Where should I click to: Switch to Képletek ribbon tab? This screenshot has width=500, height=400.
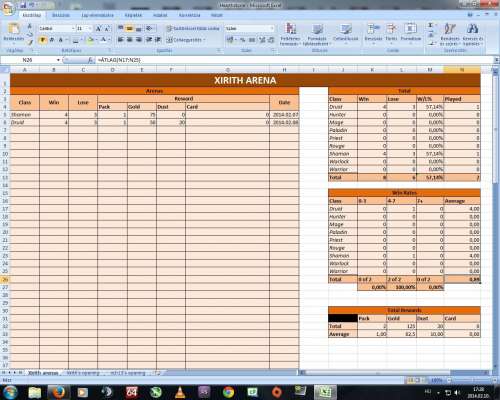pyautogui.click(x=133, y=15)
